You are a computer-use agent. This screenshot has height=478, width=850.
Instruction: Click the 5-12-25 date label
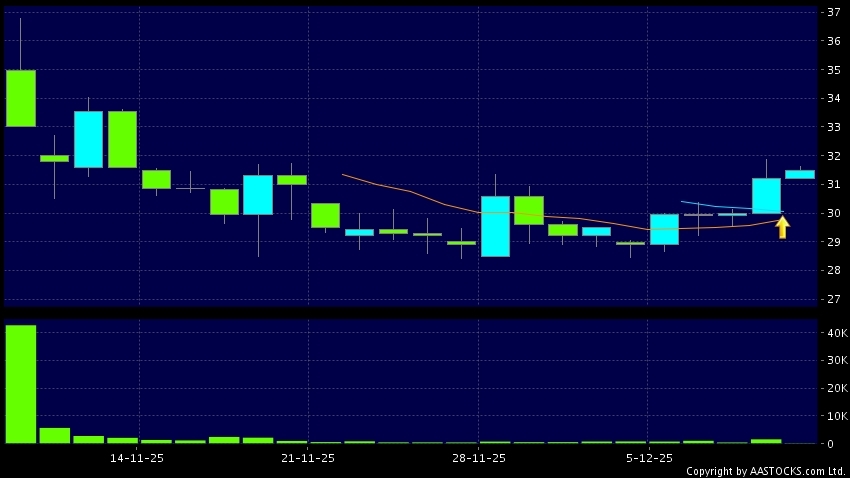649,458
